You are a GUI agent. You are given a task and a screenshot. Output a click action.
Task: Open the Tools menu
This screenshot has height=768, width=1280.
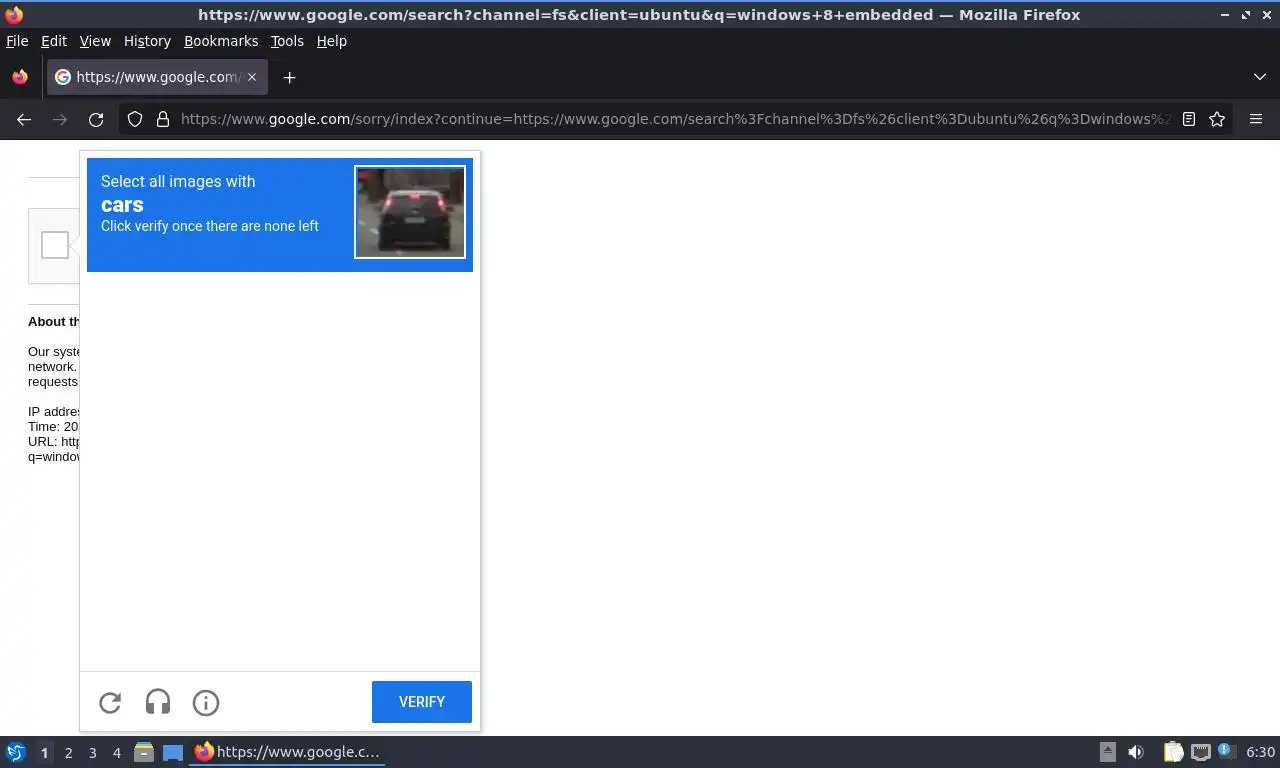coord(287,41)
